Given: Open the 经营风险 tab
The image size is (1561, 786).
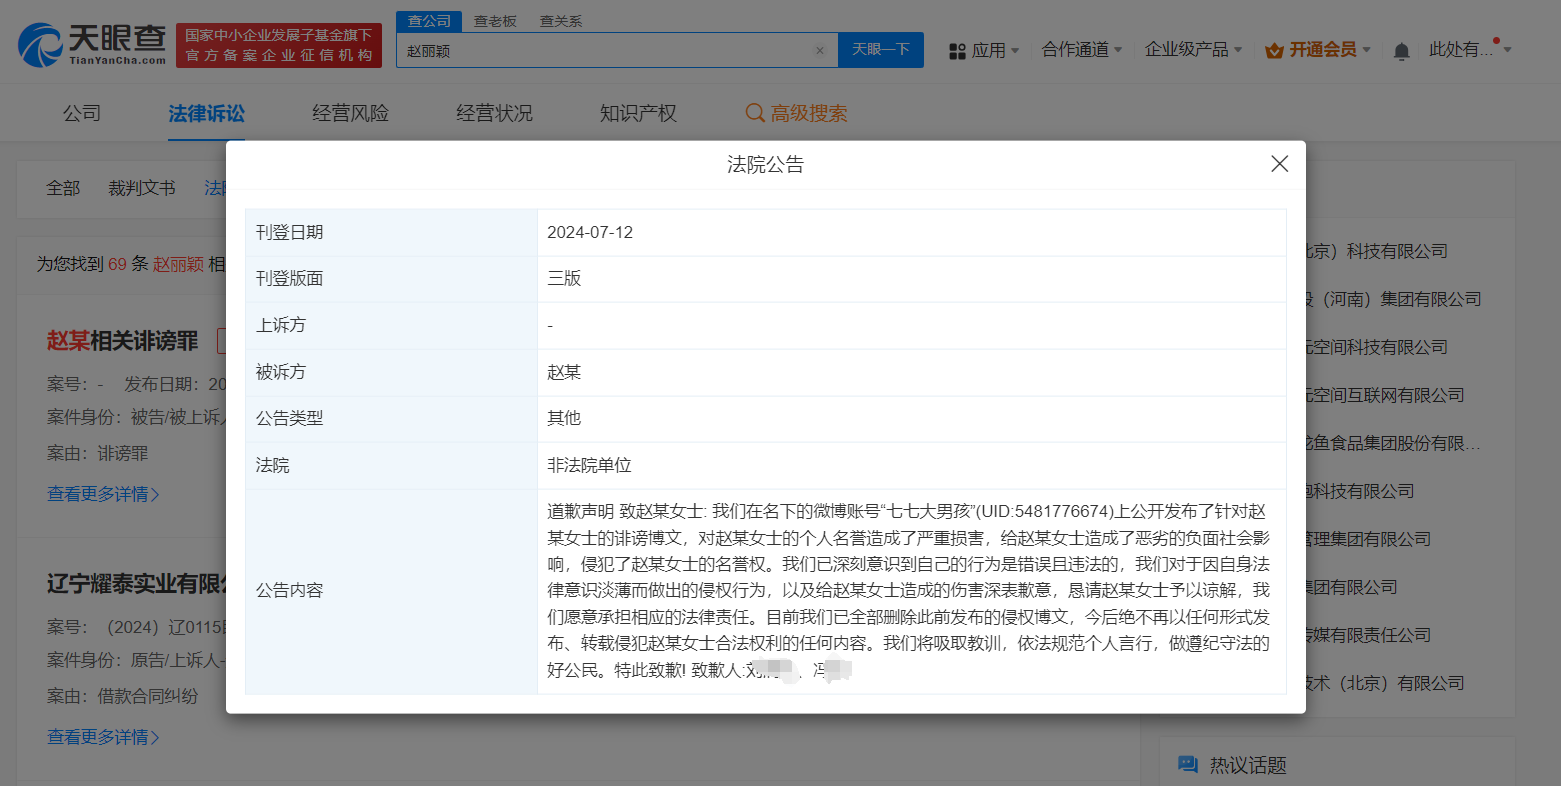Looking at the screenshot, I should tap(350, 113).
